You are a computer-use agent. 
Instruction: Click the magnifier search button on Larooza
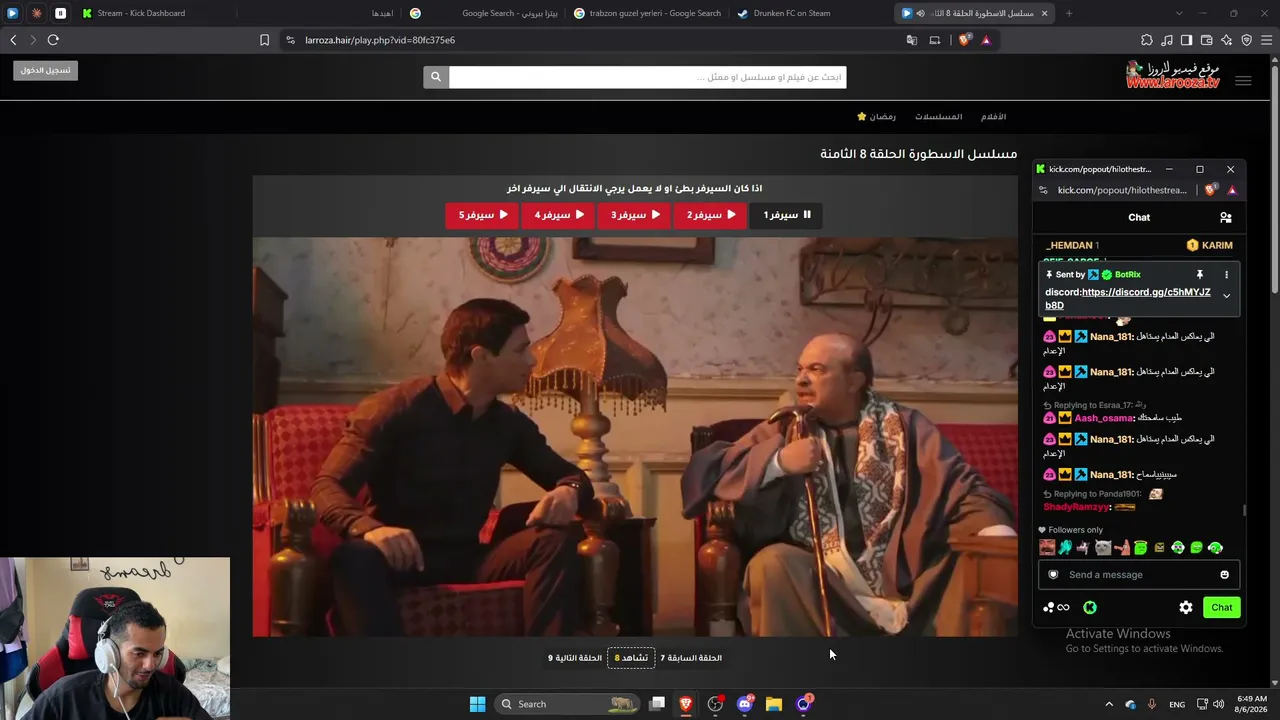(x=435, y=77)
